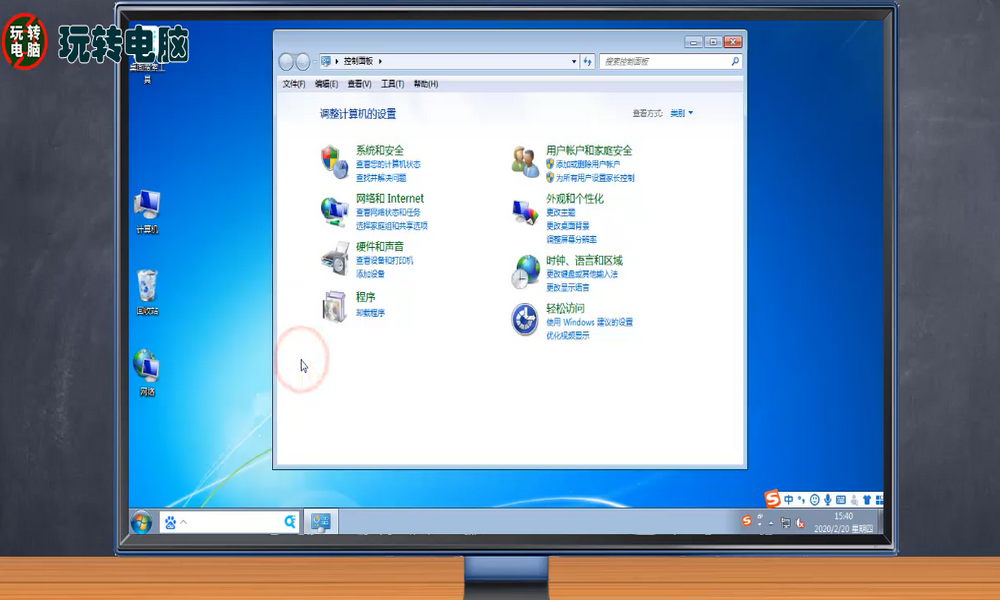Viewport: 1000px width, 600px height.
Task: Open the Ease of Access icon
Action: tap(525, 319)
